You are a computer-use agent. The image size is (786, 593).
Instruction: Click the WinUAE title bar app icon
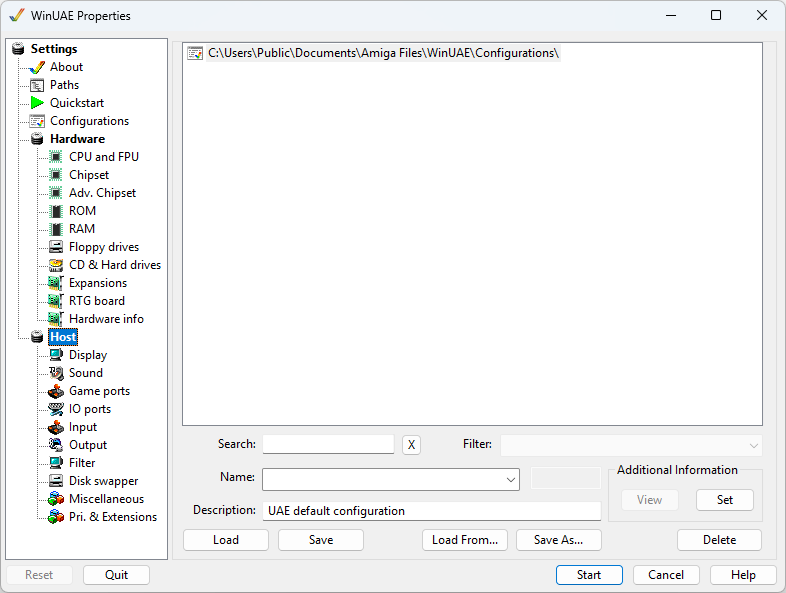click(17, 16)
